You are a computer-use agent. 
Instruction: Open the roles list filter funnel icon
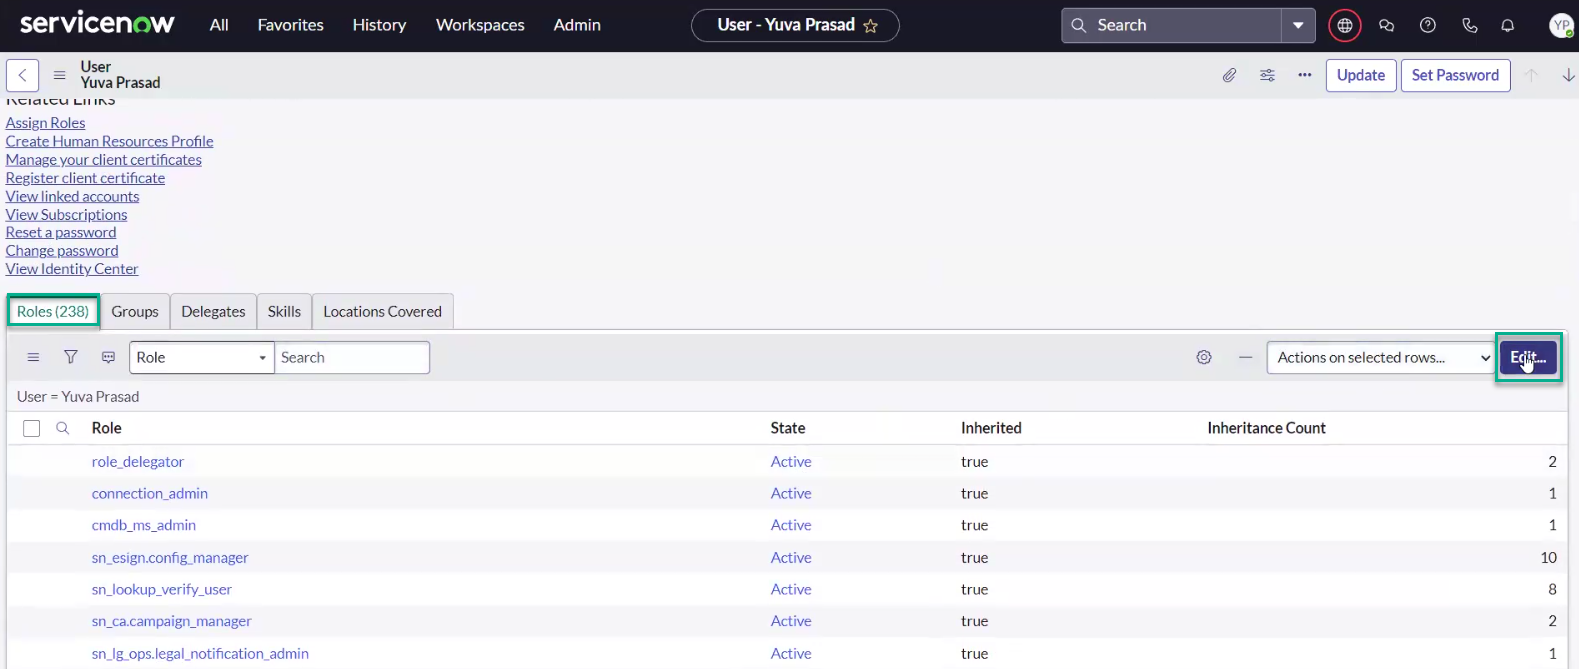tap(71, 357)
